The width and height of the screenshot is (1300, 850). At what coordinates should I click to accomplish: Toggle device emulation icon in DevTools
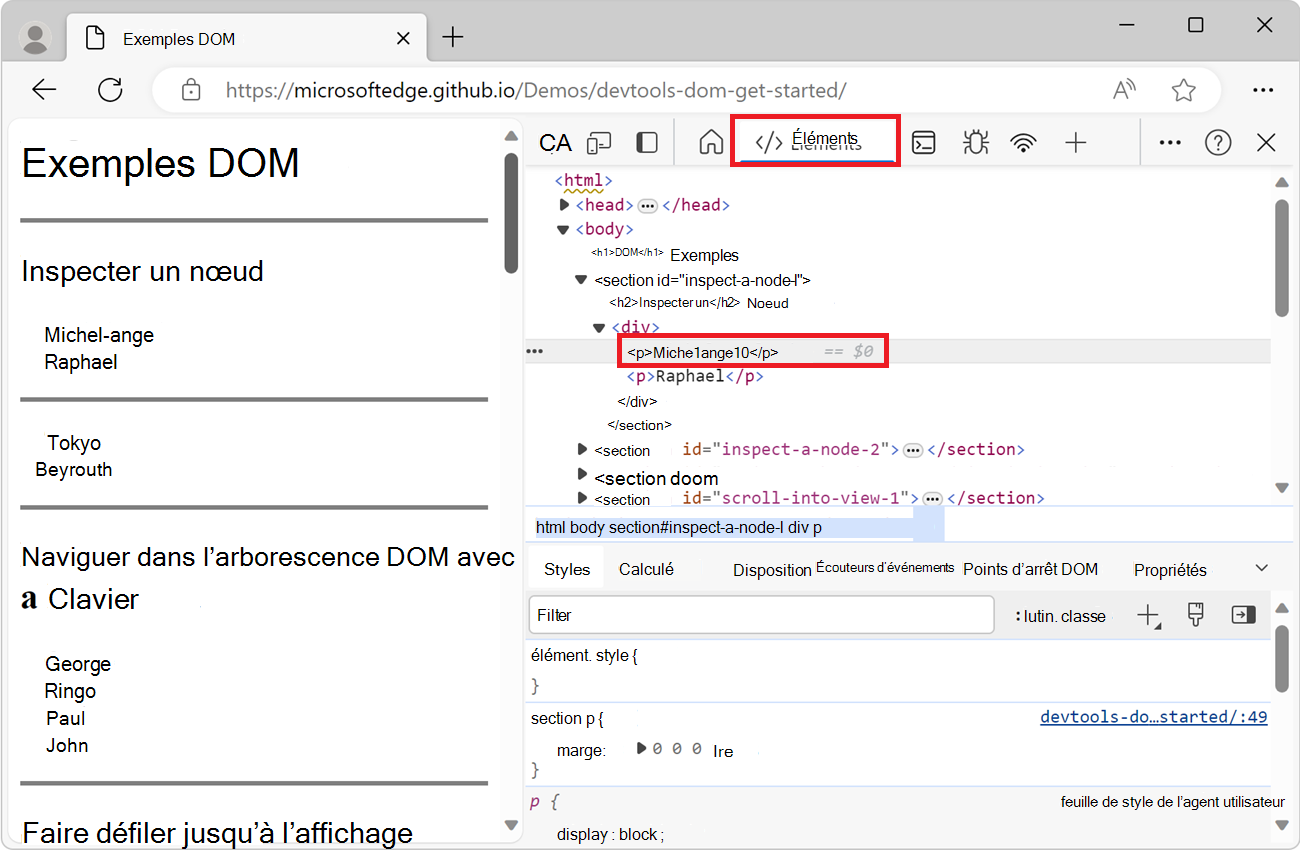[x=599, y=143]
